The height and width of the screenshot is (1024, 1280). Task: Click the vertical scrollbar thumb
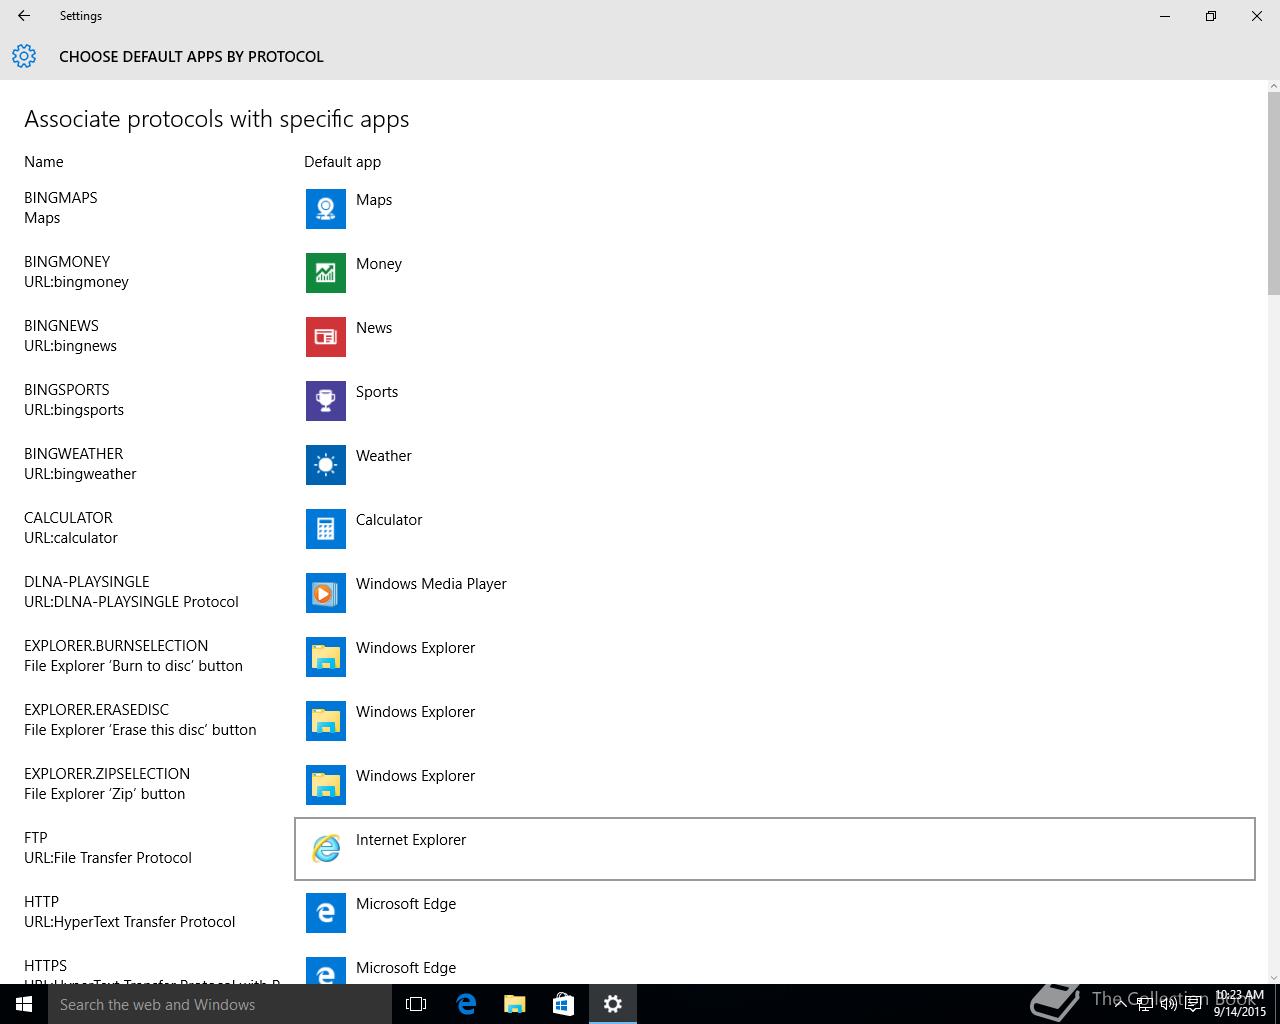1273,192
